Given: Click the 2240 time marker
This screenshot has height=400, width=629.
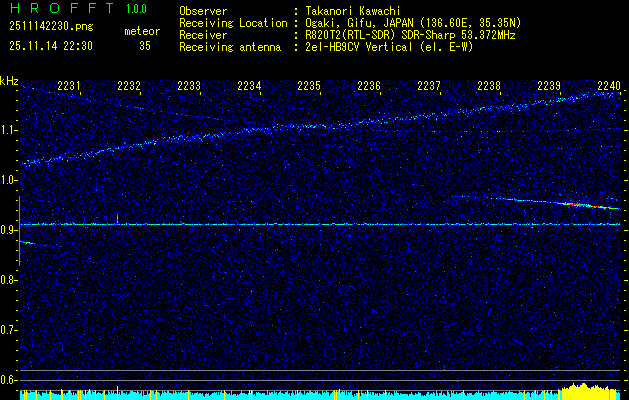Looking at the screenshot, I should pos(609,85).
